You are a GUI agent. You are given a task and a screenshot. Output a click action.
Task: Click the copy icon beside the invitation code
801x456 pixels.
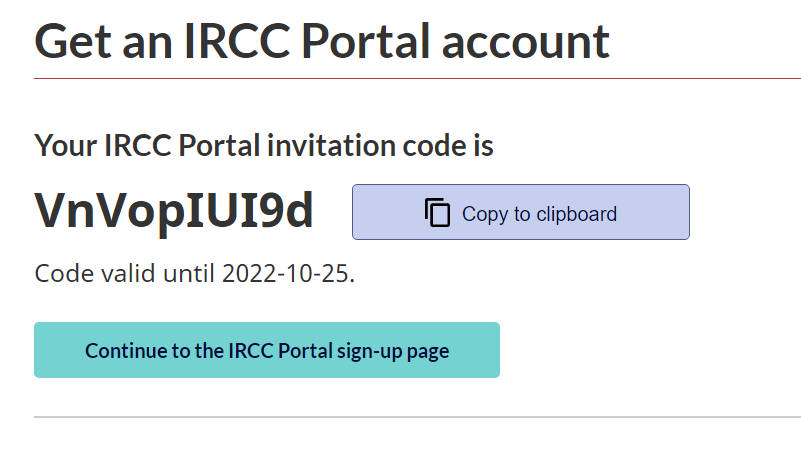click(x=438, y=213)
